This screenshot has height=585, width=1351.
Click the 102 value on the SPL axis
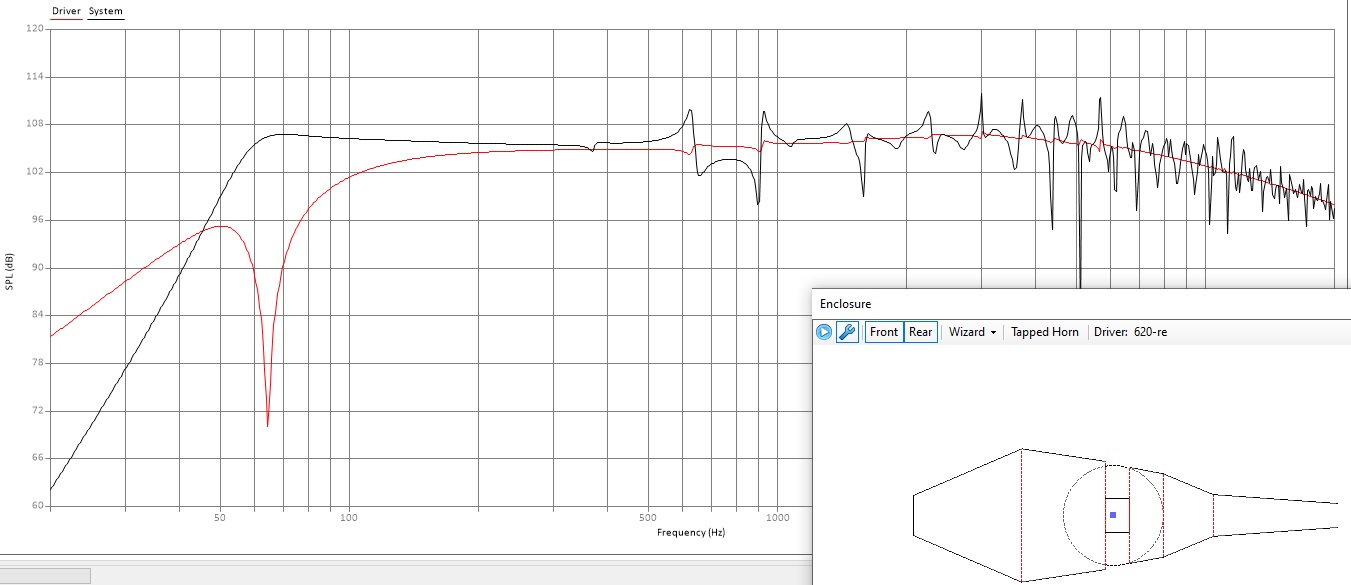[35, 172]
